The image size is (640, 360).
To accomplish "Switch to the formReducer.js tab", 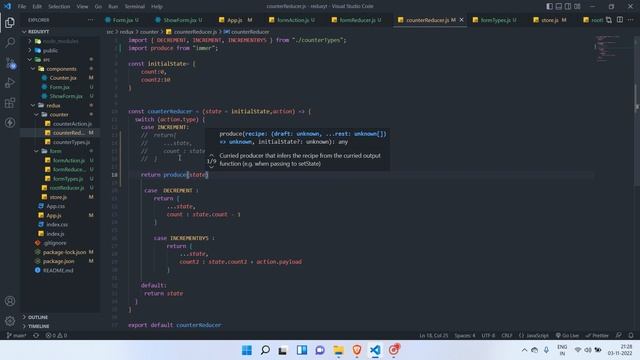I will click(x=357, y=20).
